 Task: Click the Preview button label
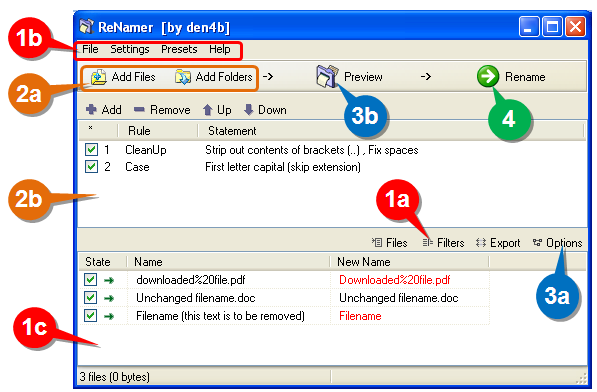pyautogui.click(x=363, y=77)
